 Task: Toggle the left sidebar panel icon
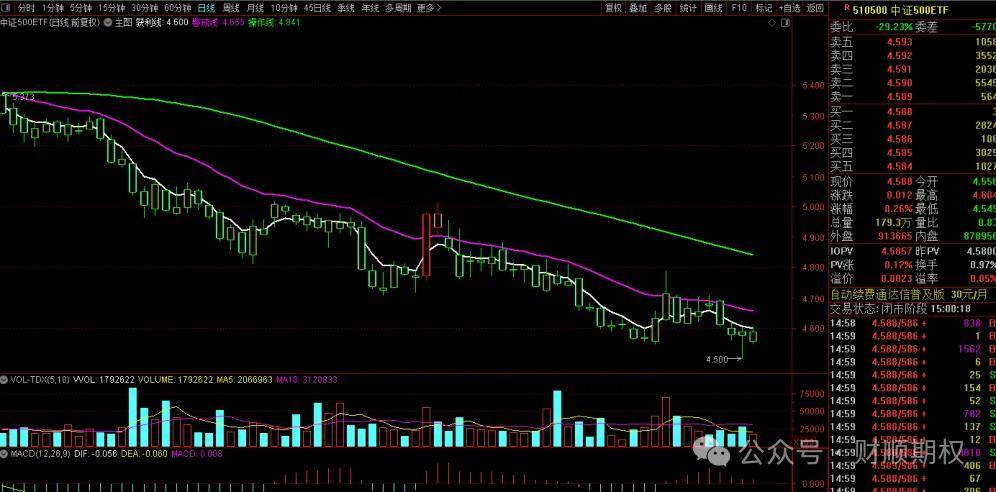pyautogui.click(x=6, y=8)
